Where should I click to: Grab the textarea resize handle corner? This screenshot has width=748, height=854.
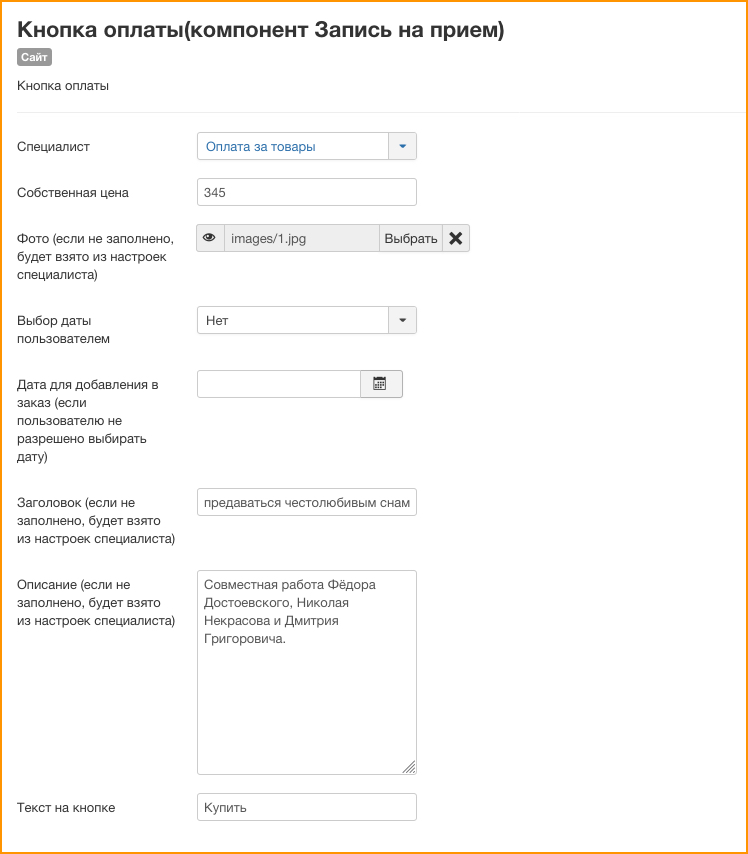[409, 767]
